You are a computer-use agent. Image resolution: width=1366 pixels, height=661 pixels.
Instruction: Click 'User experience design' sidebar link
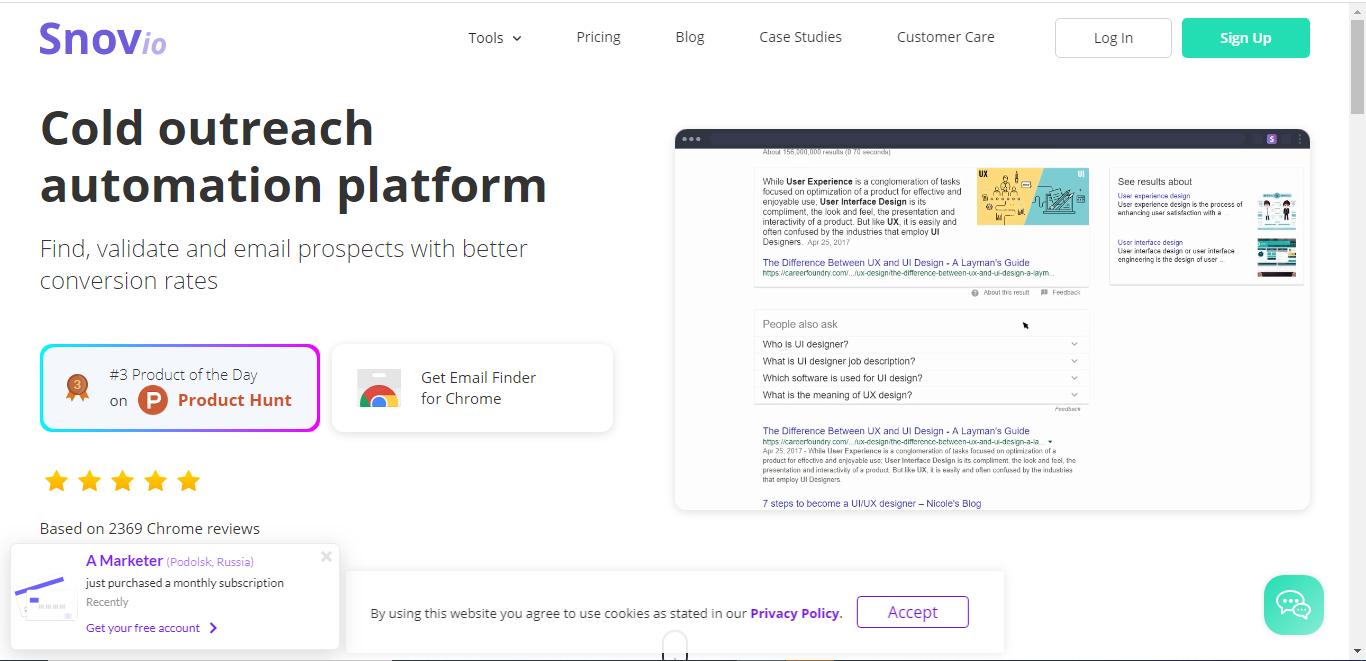1154,196
